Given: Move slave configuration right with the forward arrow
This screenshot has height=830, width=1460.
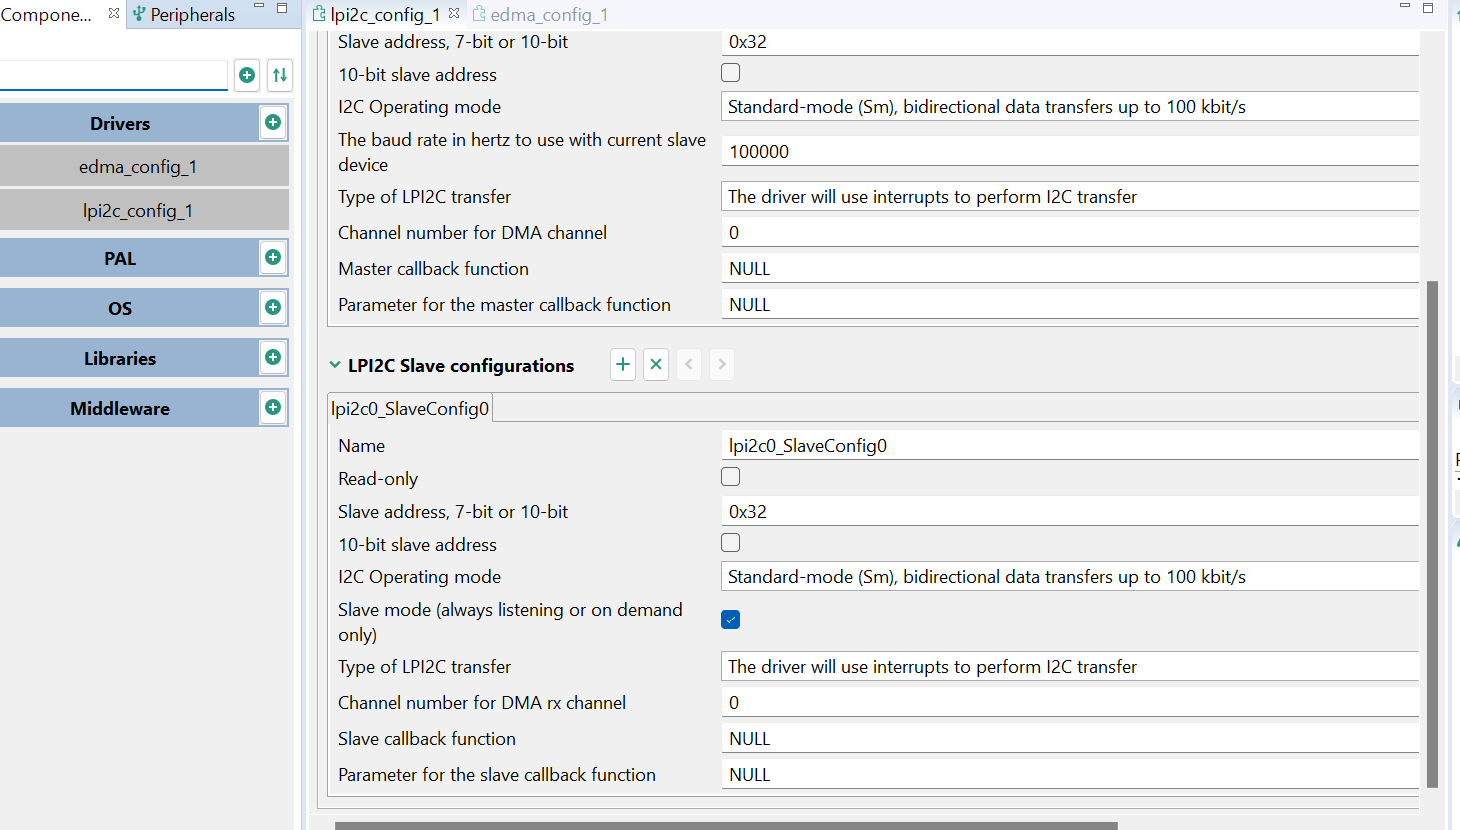Looking at the screenshot, I should 722,364.
